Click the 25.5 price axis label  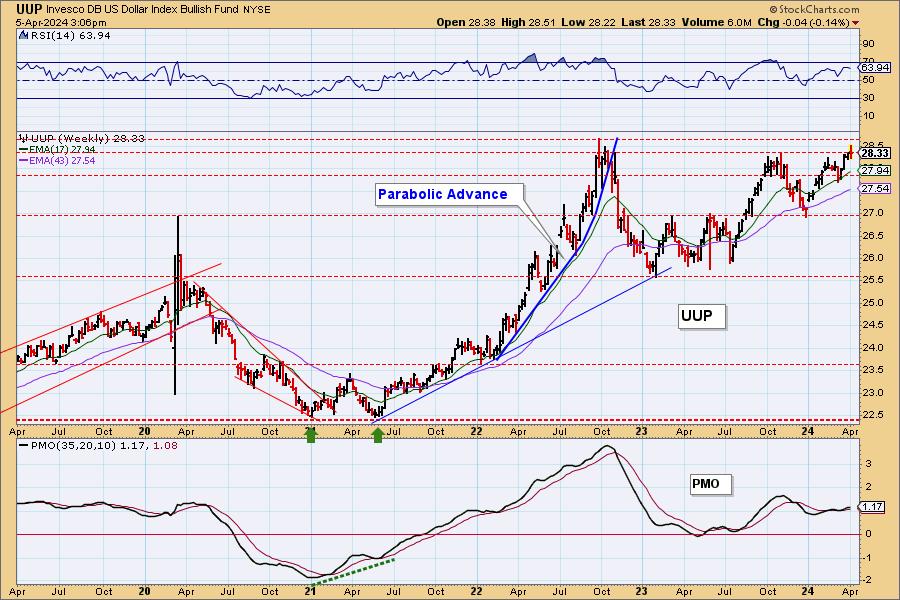point(872,280)
